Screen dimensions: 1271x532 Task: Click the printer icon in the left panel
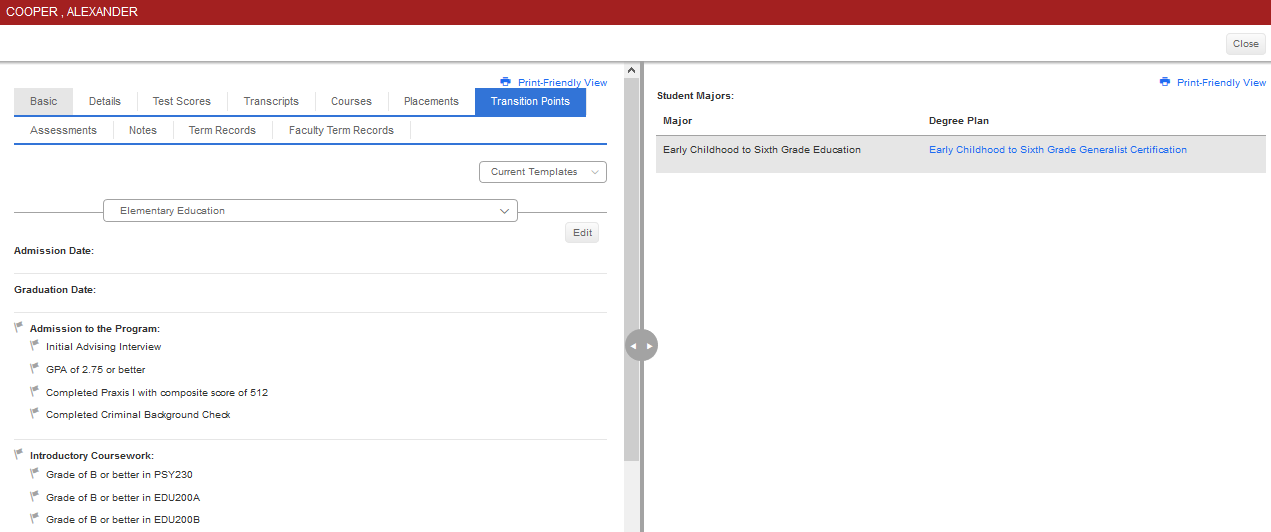tap(506, 82)
